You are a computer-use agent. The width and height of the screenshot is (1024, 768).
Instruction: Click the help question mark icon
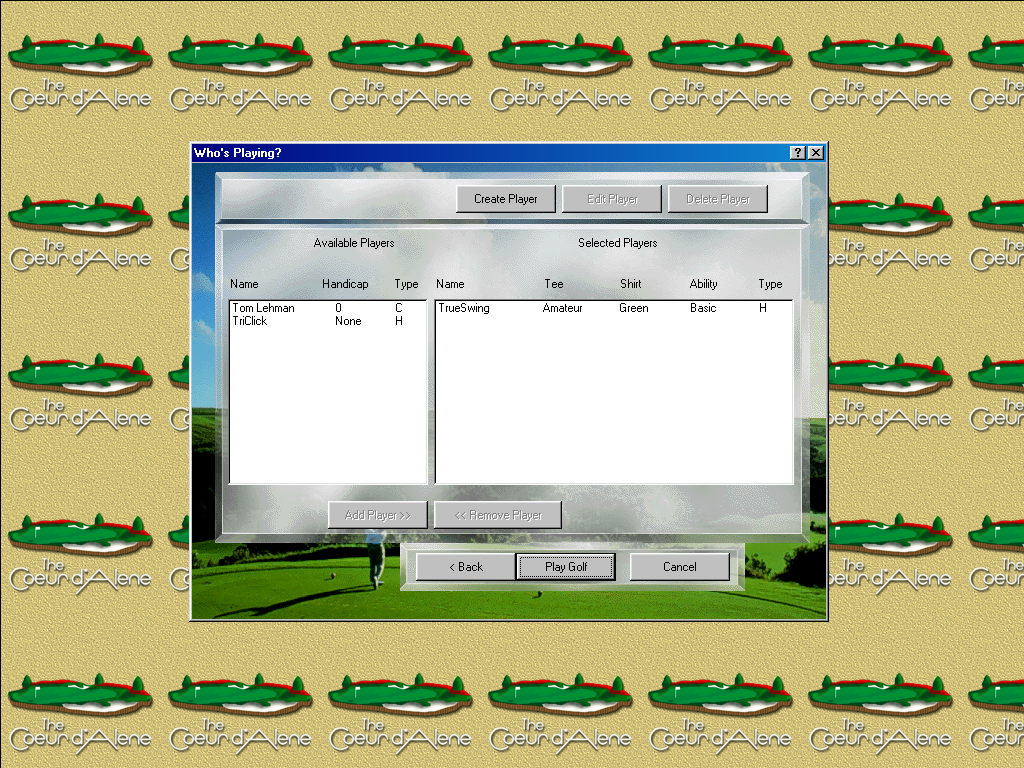pos(797,152)
